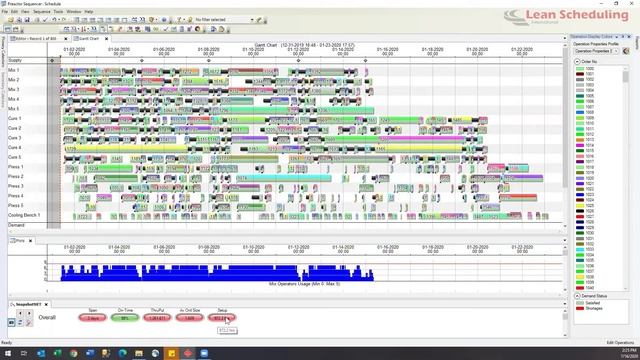
Task: Click the color swatch for order 1001
Action: (x=580, y=74)
